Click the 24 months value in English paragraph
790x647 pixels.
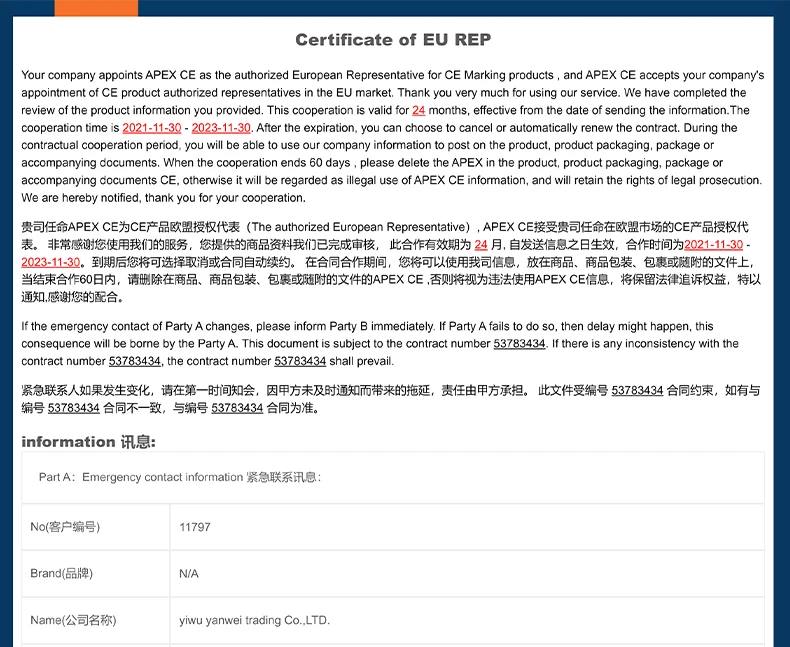[x=419, y=110]
